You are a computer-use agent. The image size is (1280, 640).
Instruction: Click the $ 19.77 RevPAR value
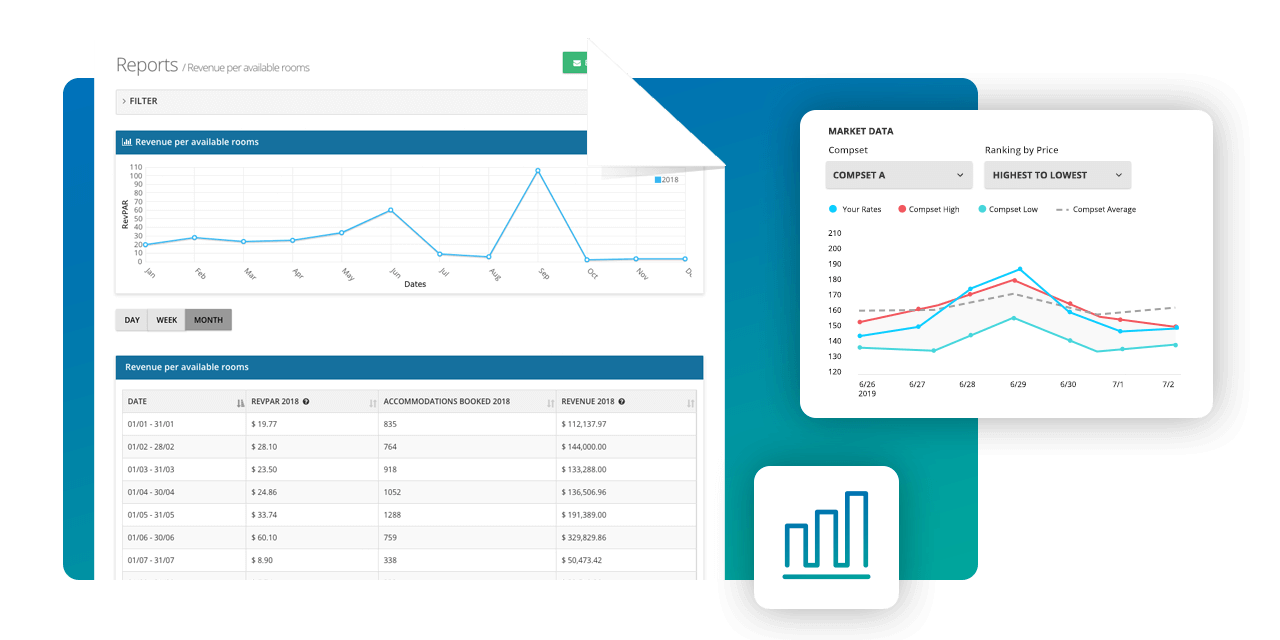[x=264, y=424]
